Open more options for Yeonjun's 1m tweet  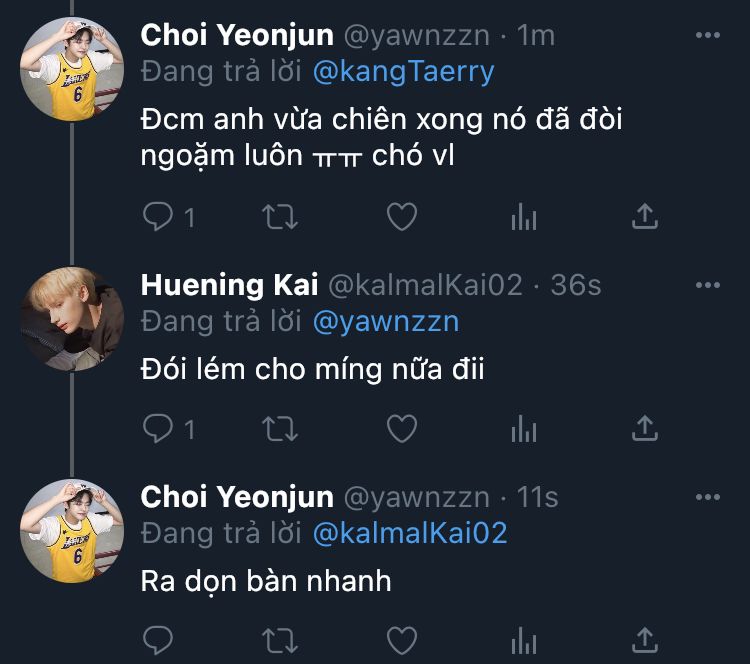pyautogui.click(x=707, y=35)
